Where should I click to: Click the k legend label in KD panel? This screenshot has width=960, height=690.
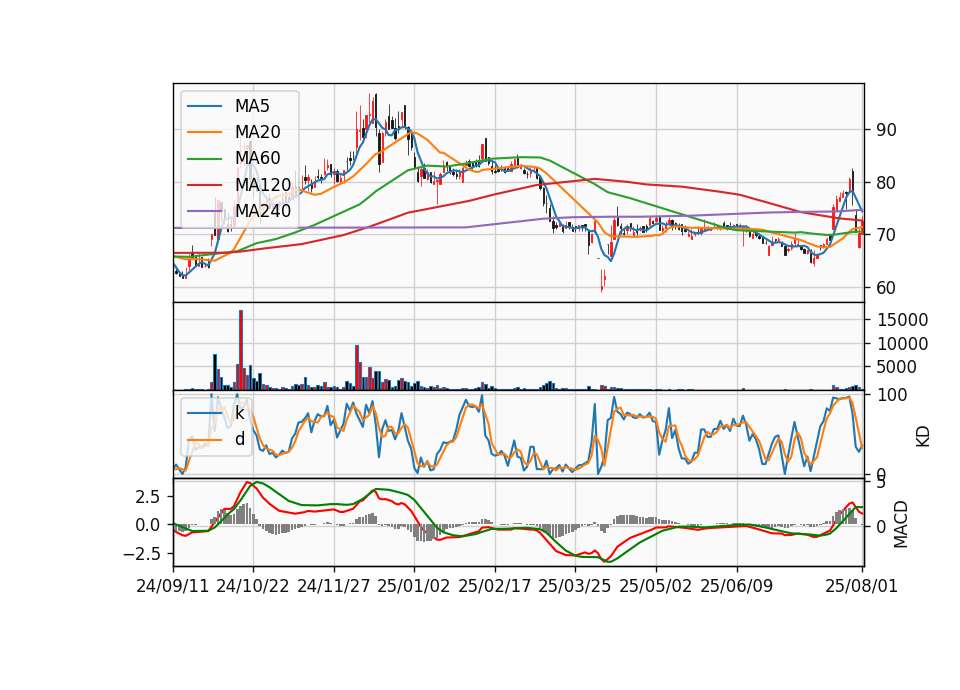[x=239, y=413]
